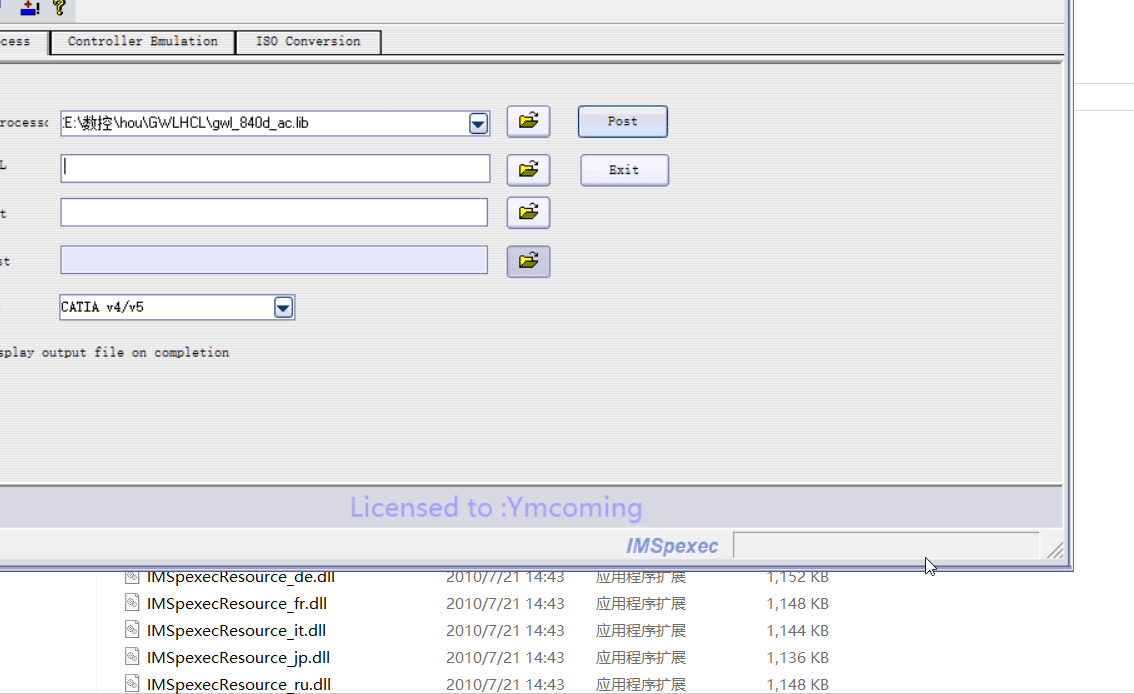Switch to the Controller Emulation tab
The width and height of the screenshot is (1134, 694).
(x=142, y=42)
